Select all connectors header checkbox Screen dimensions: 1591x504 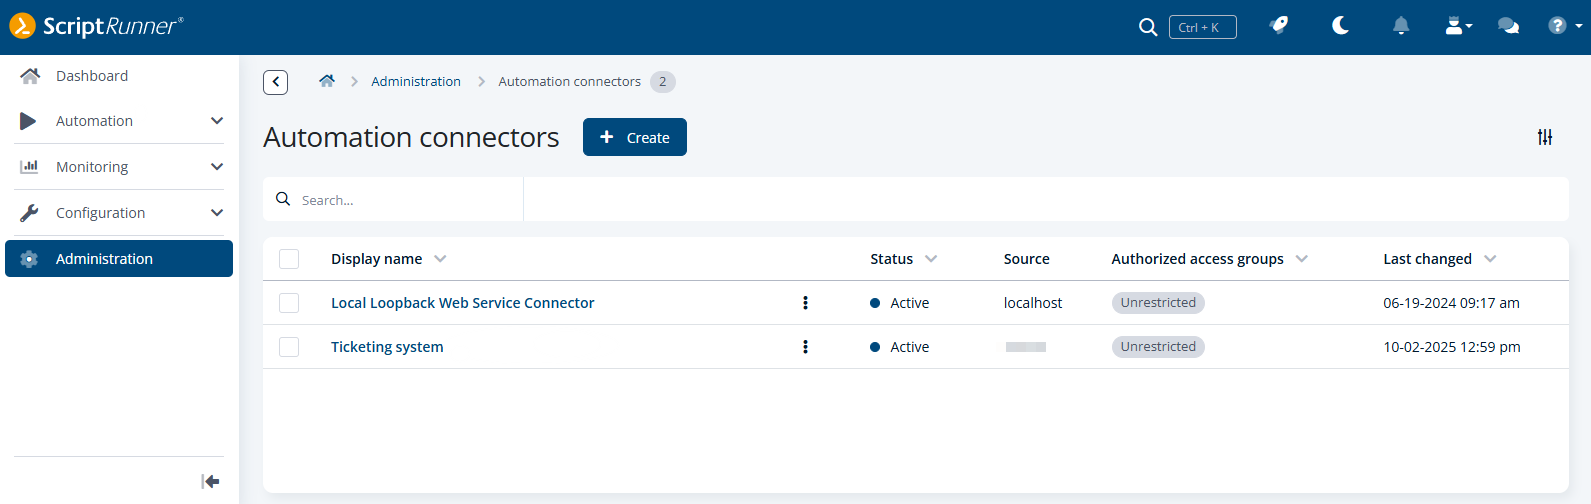289,259
